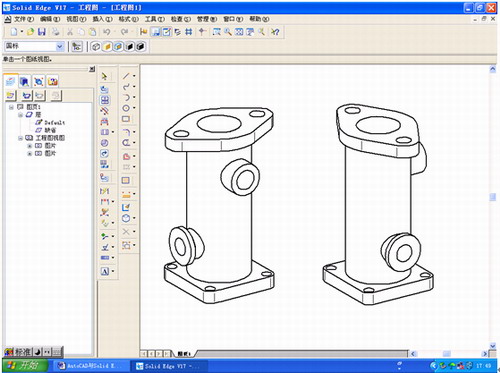Image resolution: width=500 pixels, height=373 pixels.
Task: Choose the Rectangle drawing tool
Action: click(x=126, y=119)
